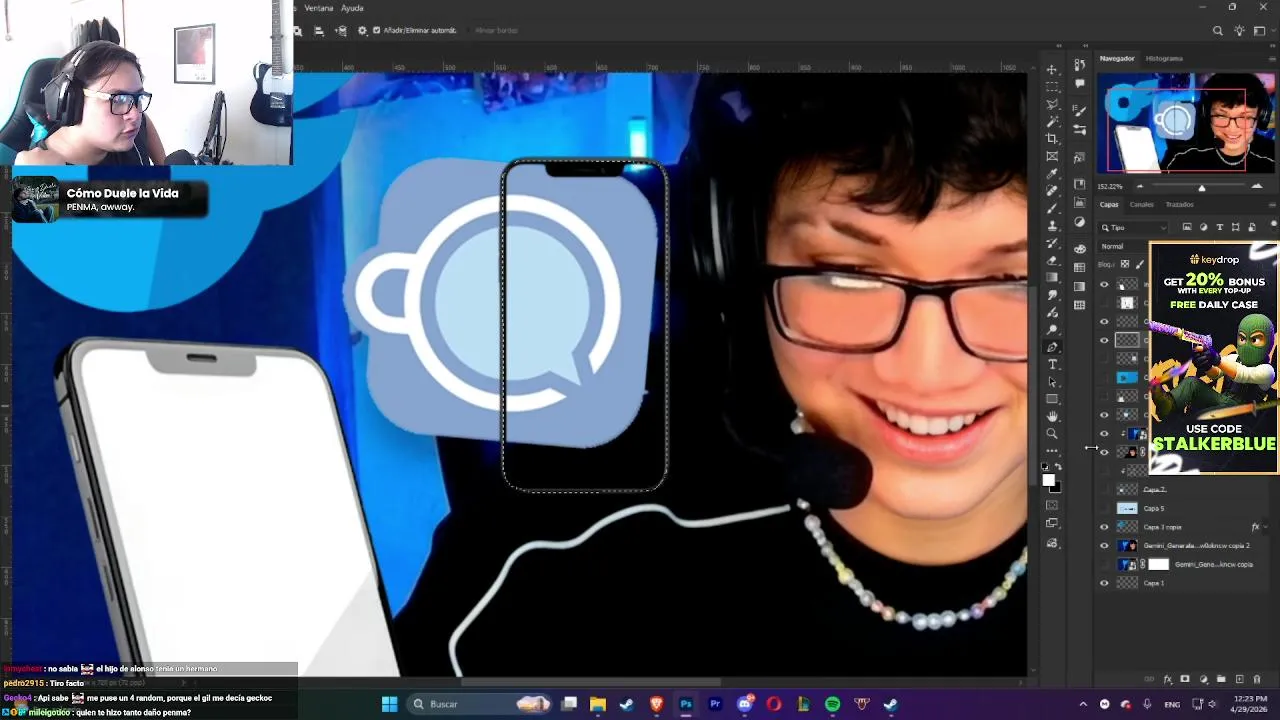1280x720 pixels.
Task: Open Photoshop search in options bar
Action: click(1217, 31)
